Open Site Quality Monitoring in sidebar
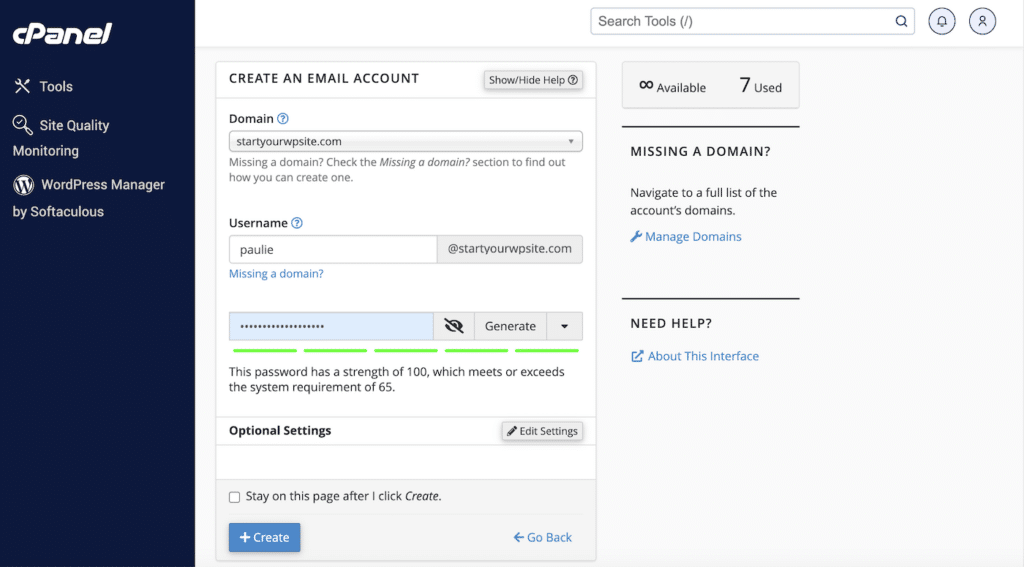Screen dimensions: 1024x567 [61, 138]
